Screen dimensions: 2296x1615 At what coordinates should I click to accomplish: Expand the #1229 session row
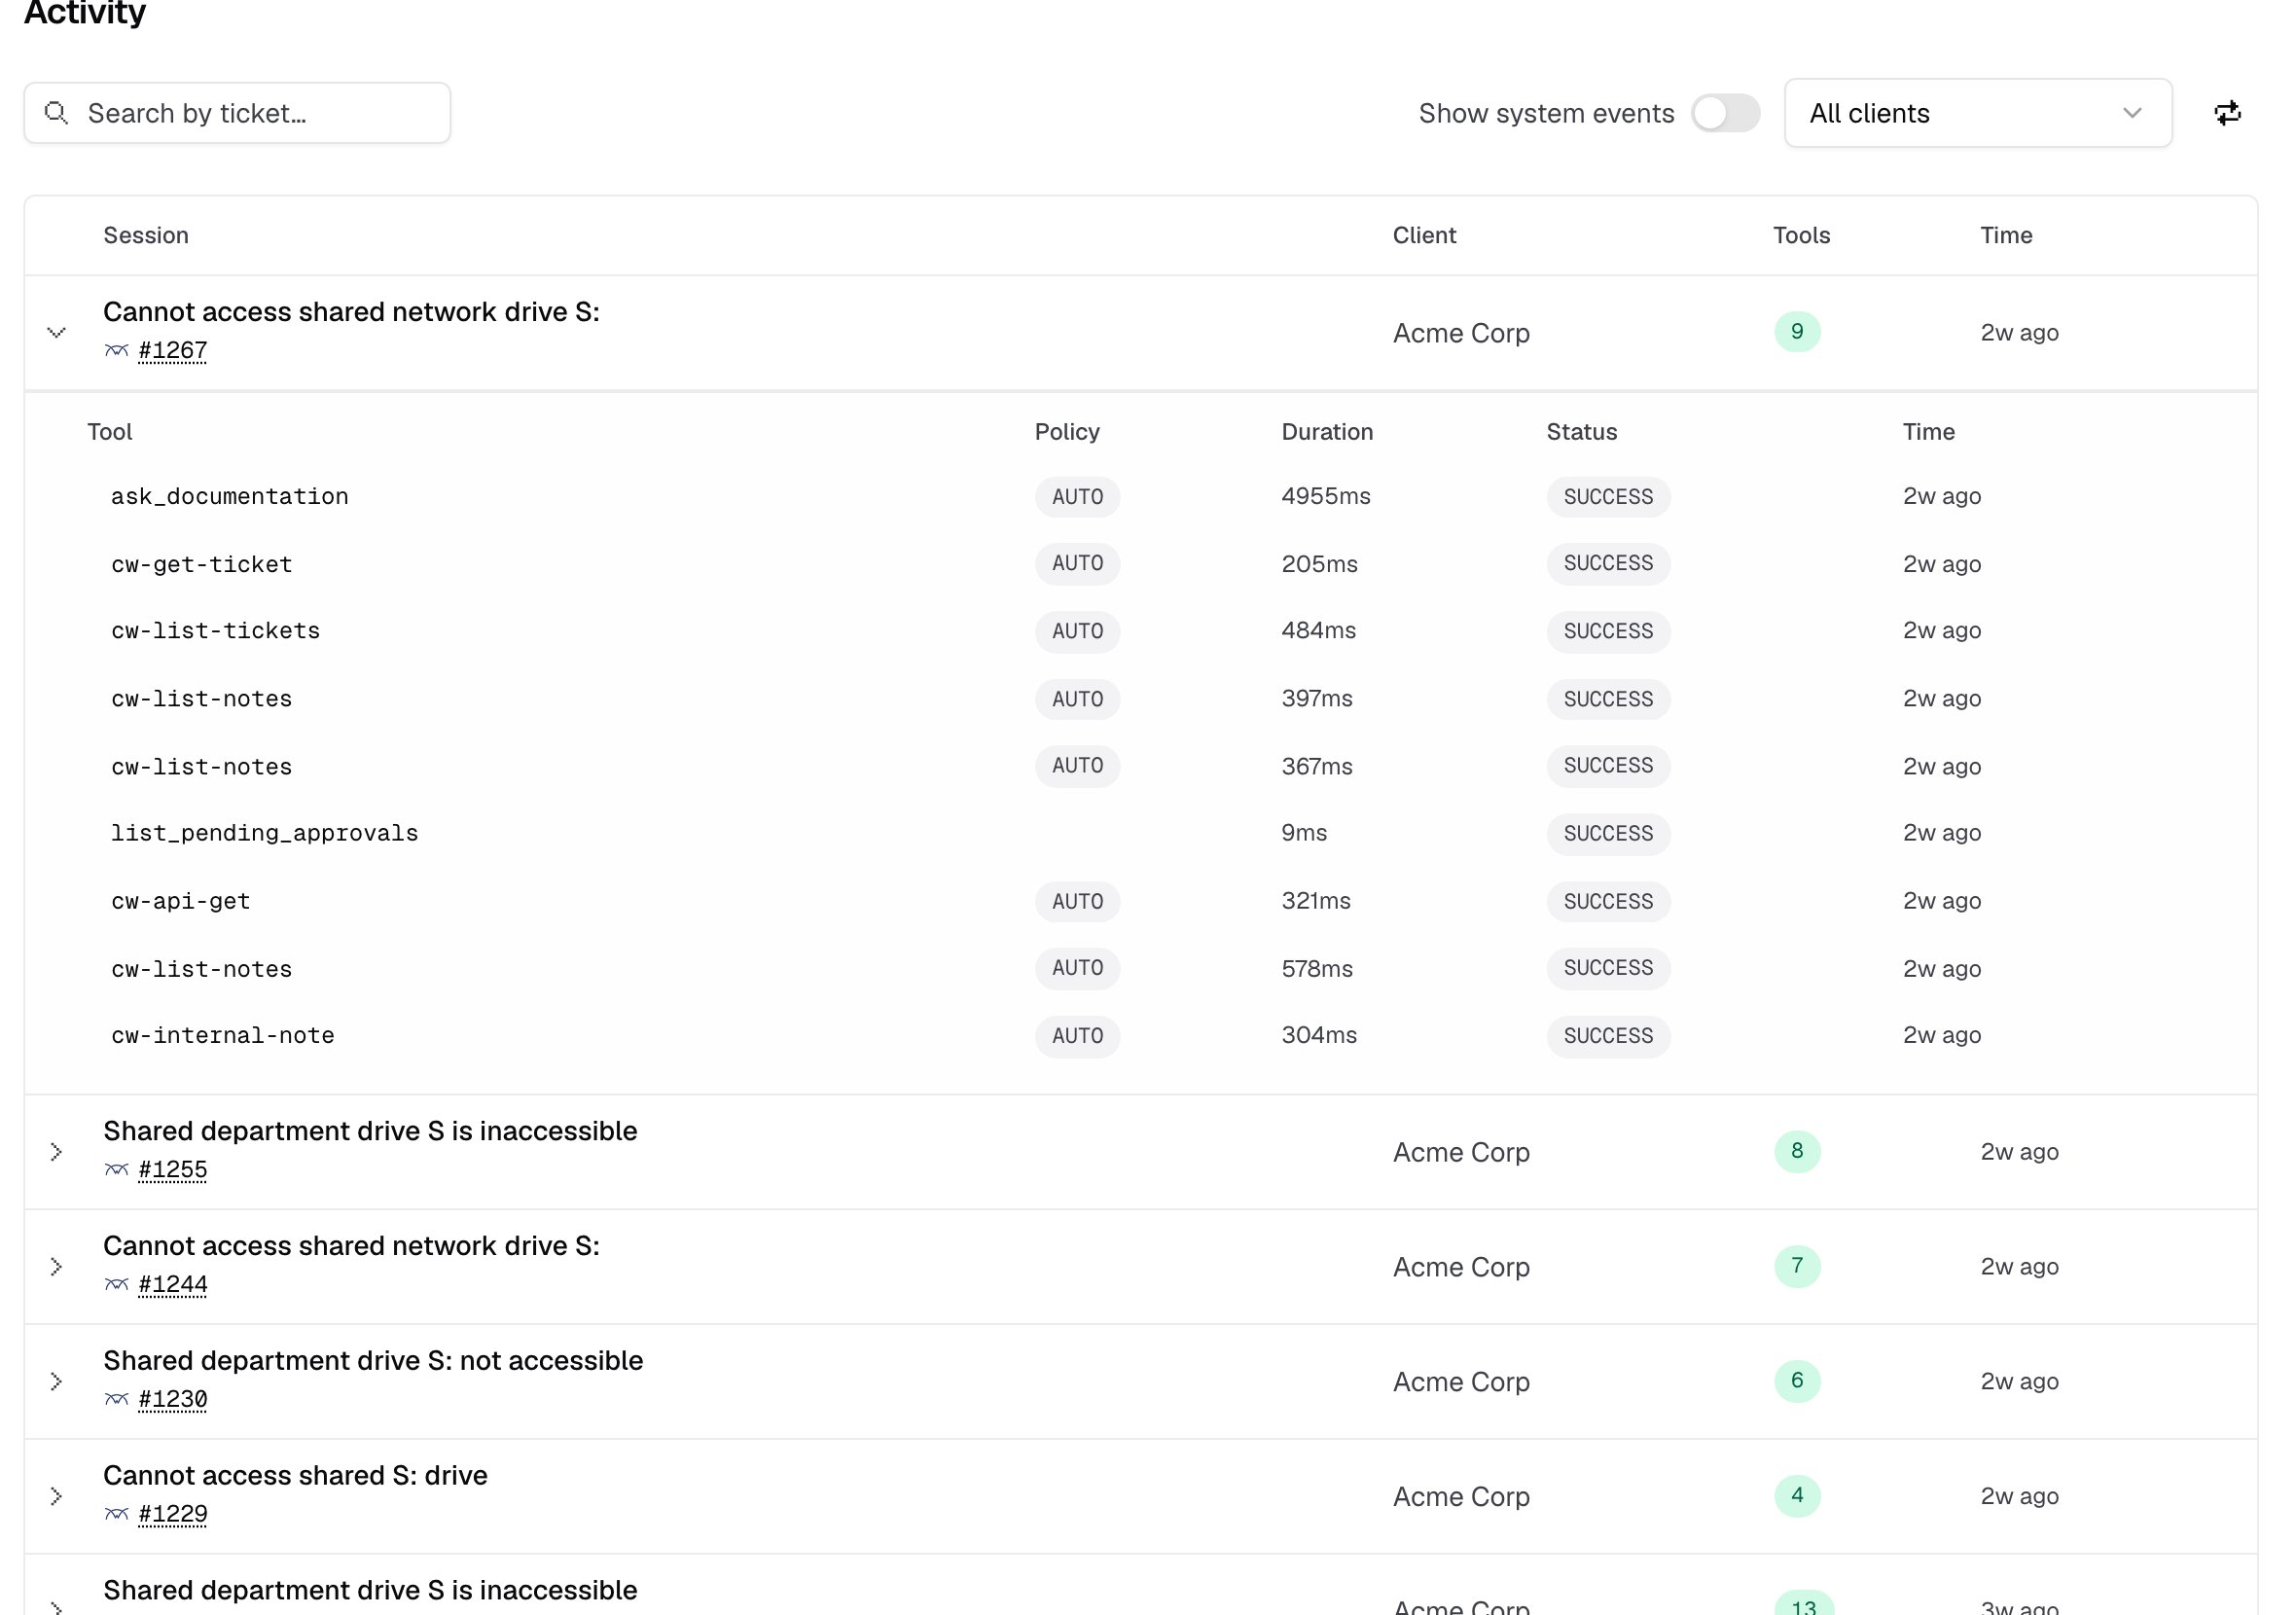coord(57,1497)
